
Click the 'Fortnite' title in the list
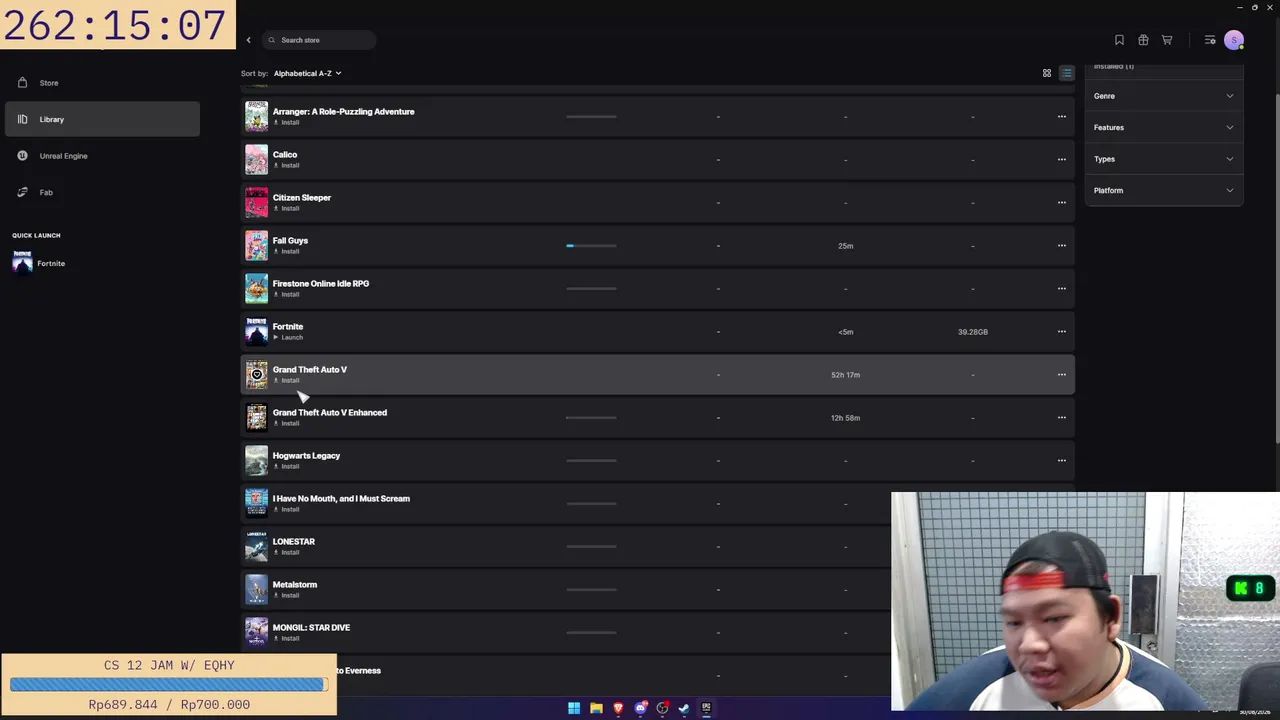tap(288, 327)
